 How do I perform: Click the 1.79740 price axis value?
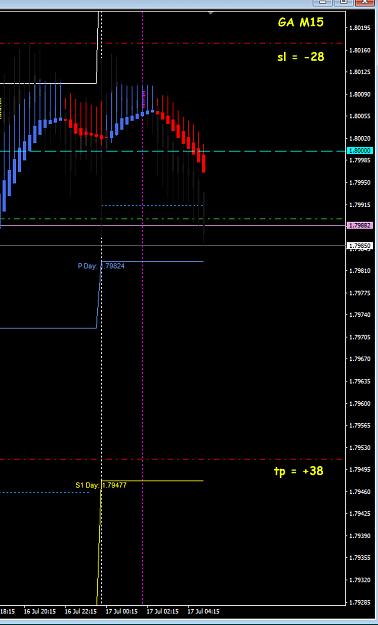click(x=360, y=315)
